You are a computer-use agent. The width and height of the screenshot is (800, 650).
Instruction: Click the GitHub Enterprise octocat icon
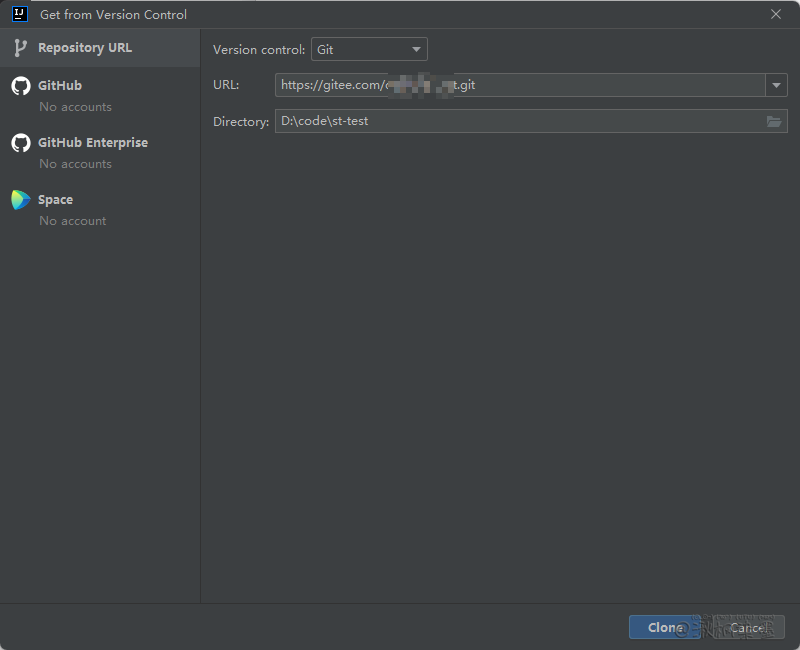tap(20, 143)
